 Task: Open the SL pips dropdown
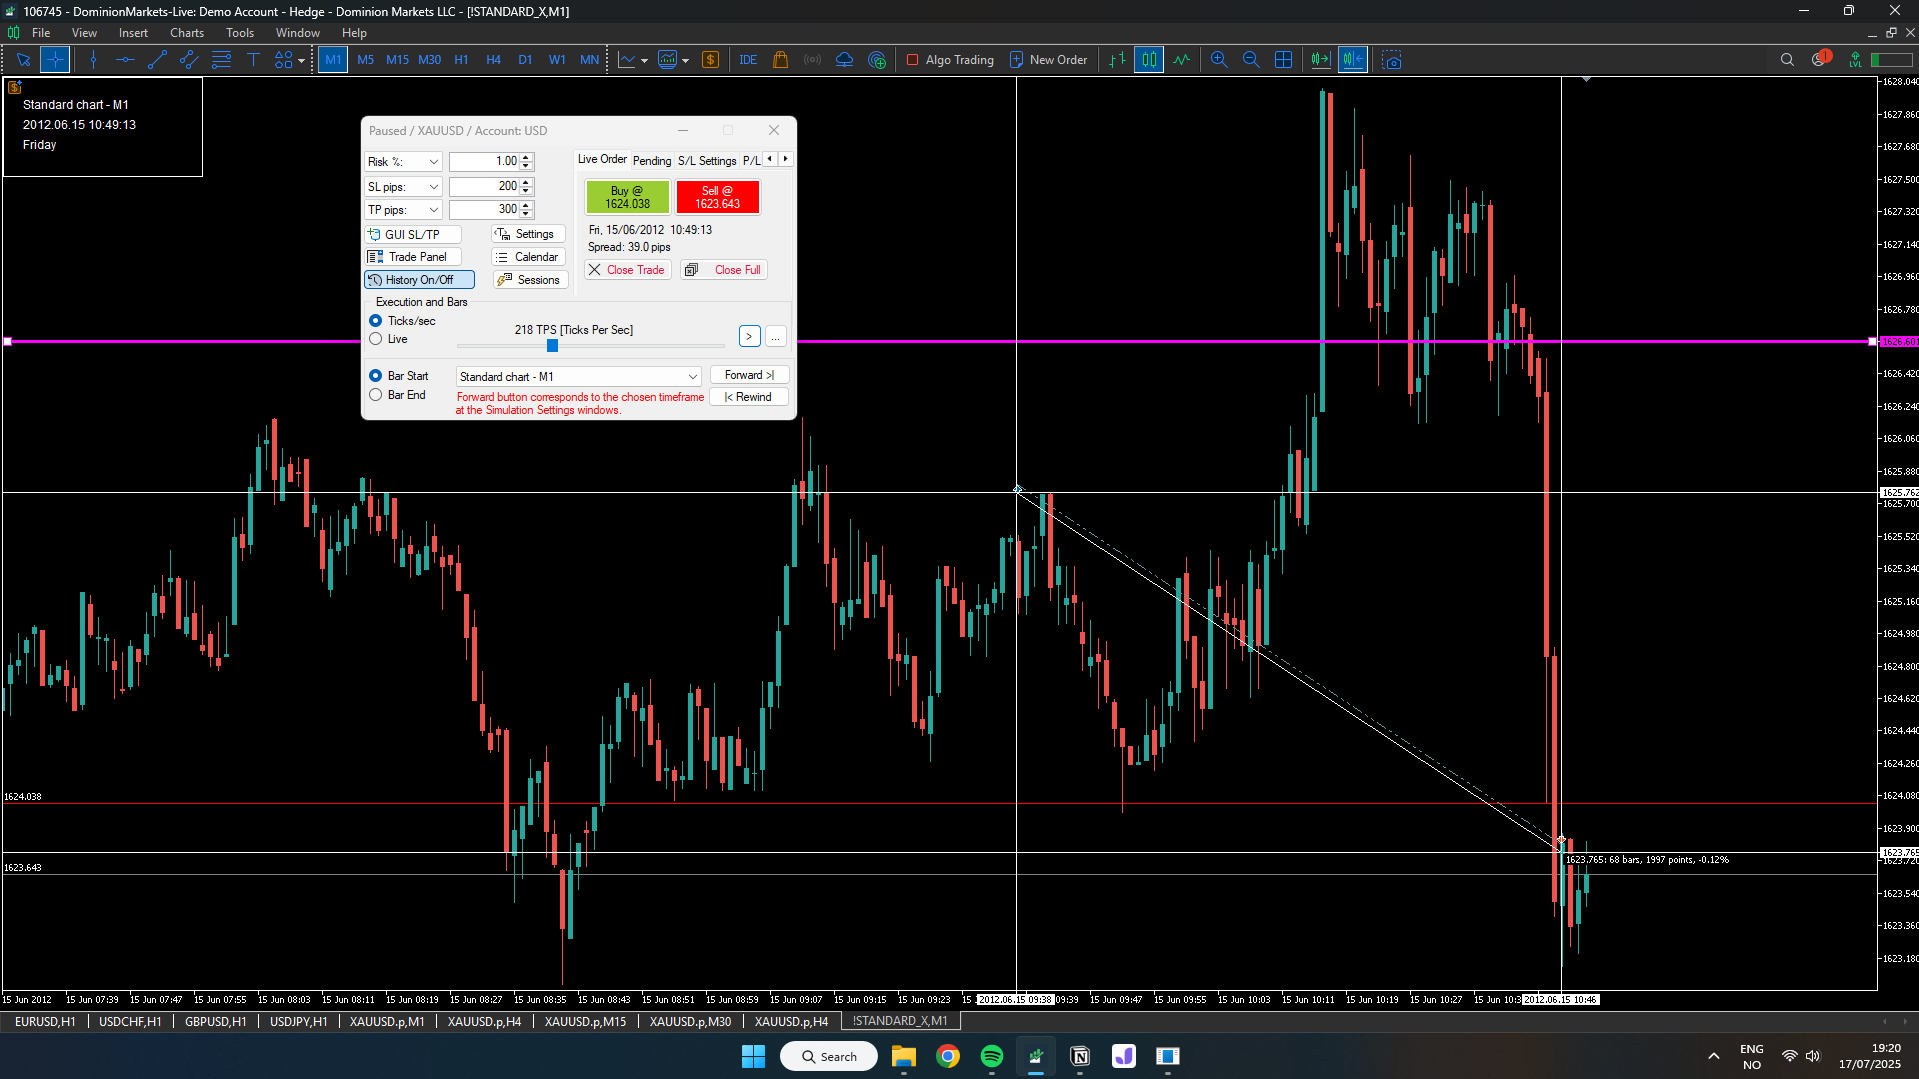tap(403, 187)
